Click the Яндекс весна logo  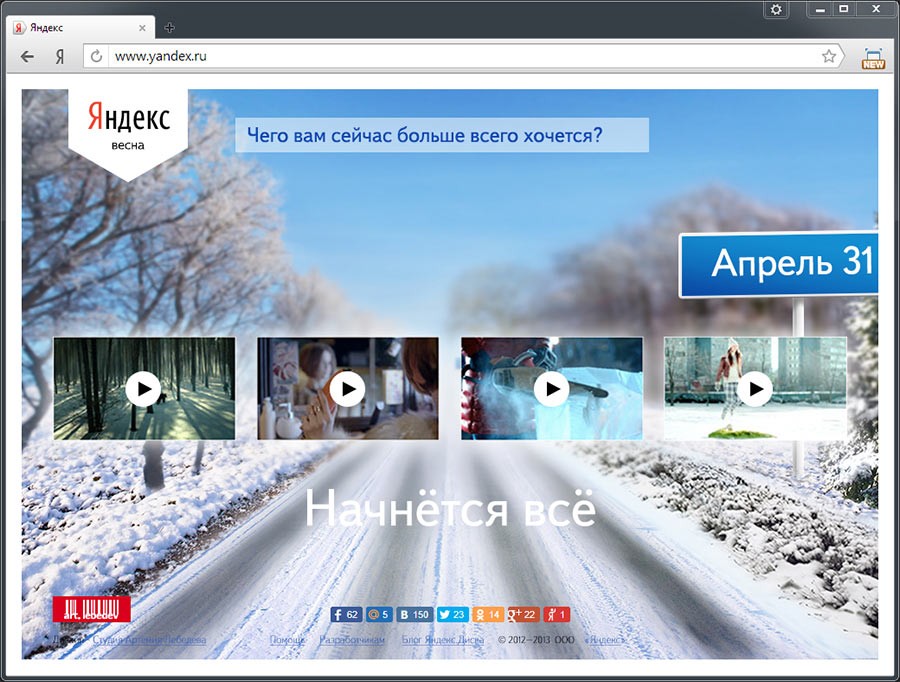click(127, 127)
